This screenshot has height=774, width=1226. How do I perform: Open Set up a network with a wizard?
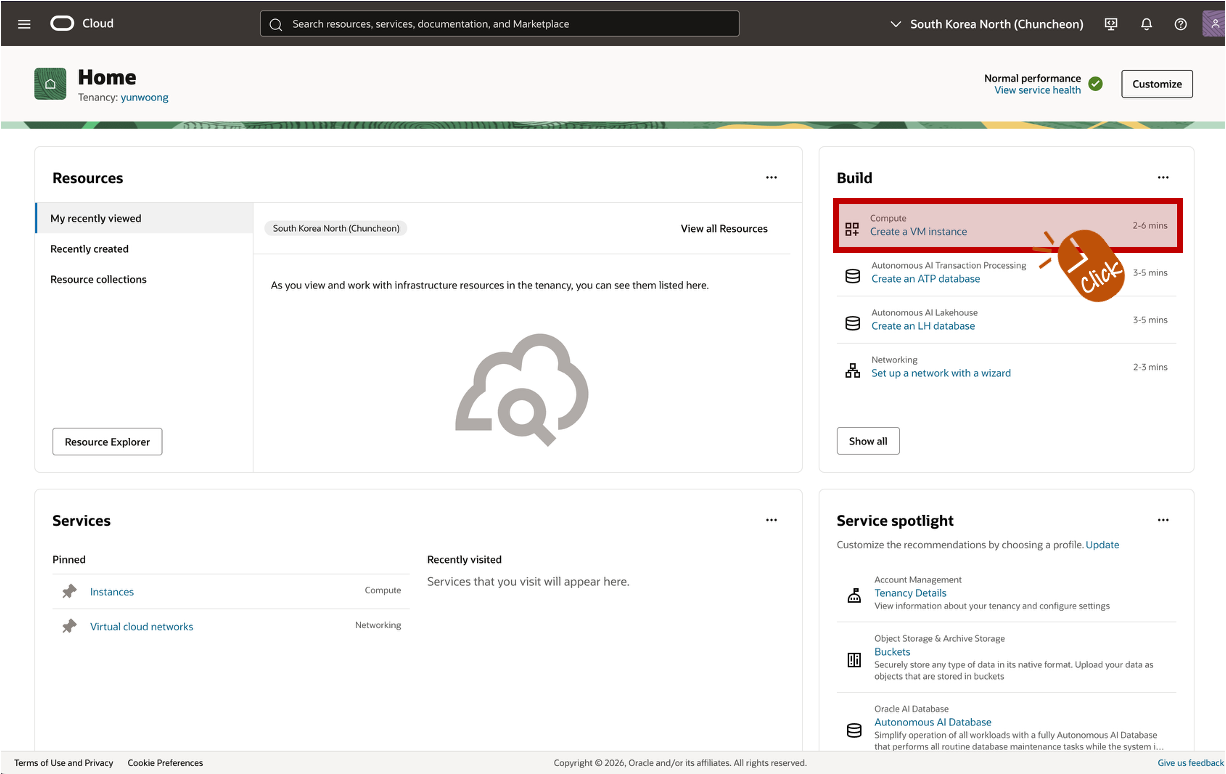tap(941, 373)
